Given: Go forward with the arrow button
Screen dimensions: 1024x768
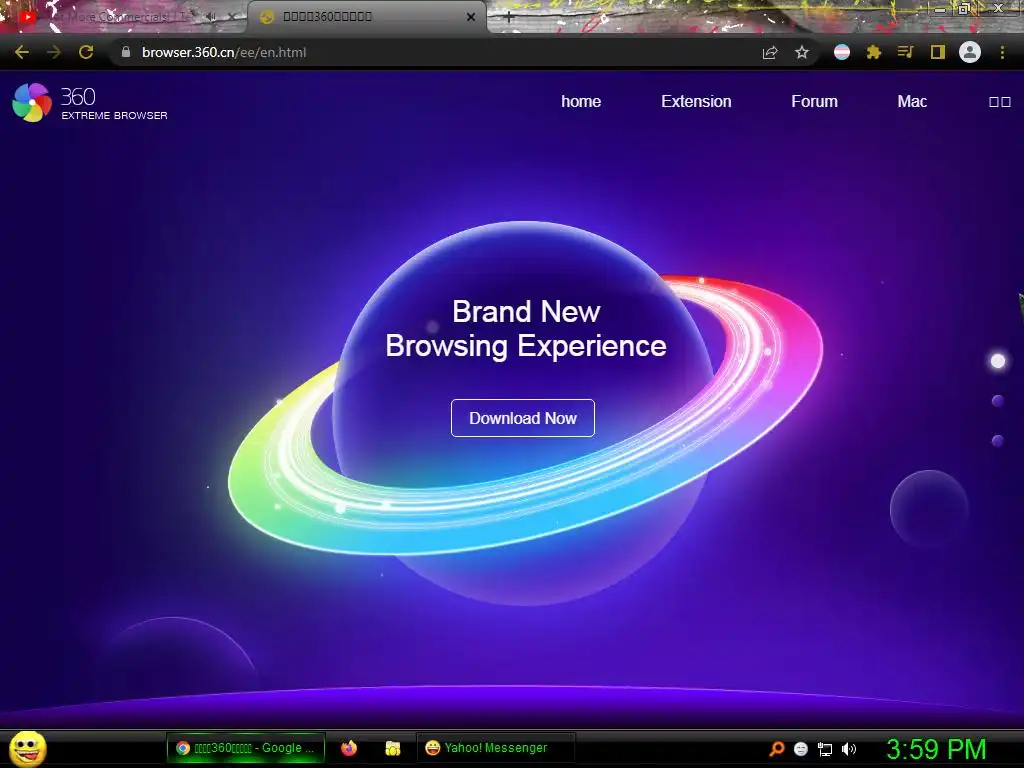Looking at the screenshot, I should (x=54, y=52).
